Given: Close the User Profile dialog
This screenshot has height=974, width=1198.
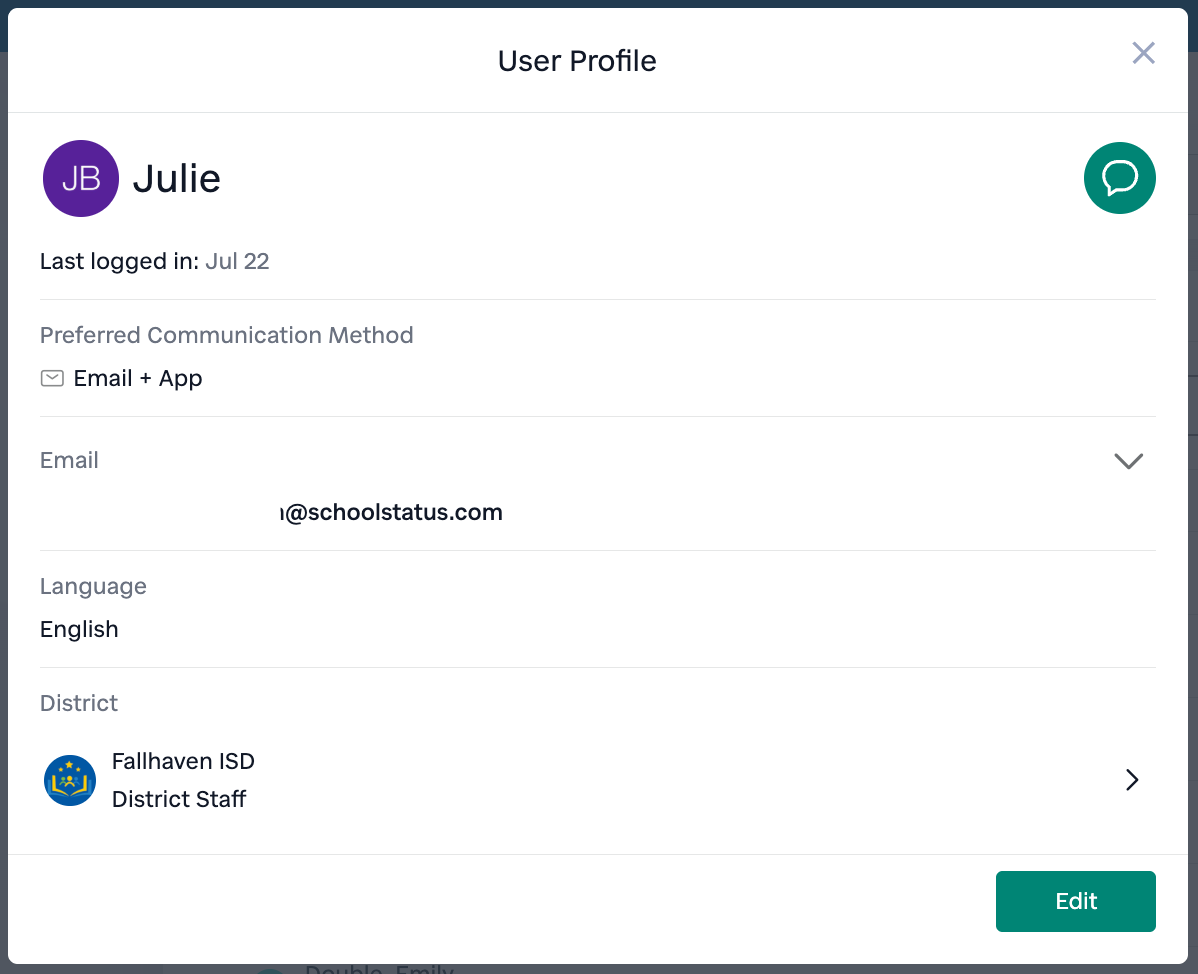Looking at the screenshot, I should [x=1143, y=53].
